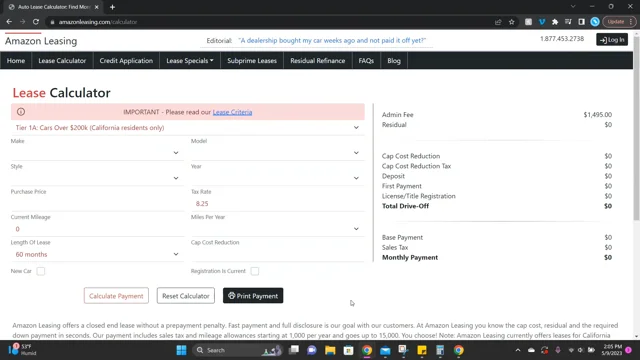The width and height of the screenshot is (640, 360).
Task: Check the New Car checkbox
Action: pyautogui.click(x=40, y=271)
